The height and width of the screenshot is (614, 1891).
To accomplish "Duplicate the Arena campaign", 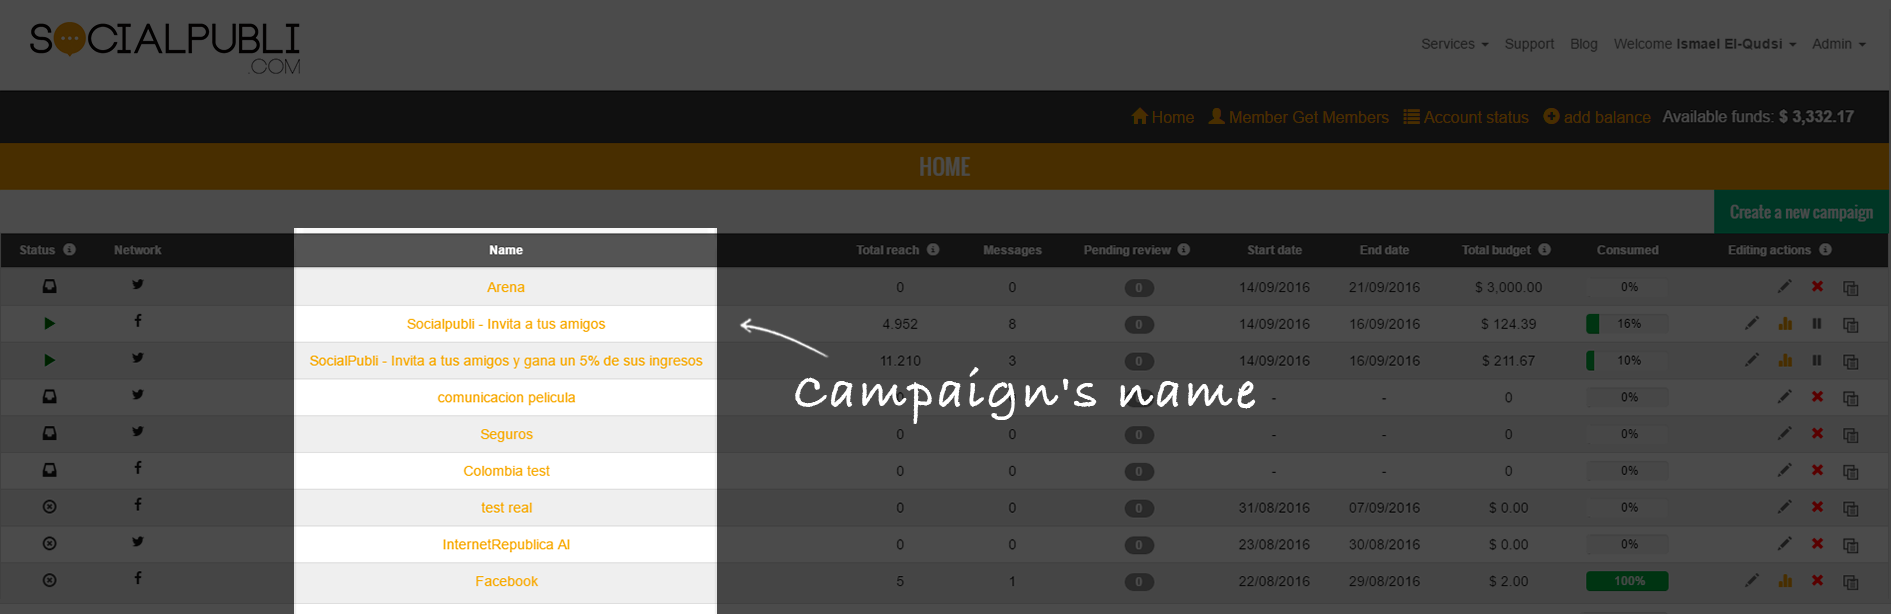I will click(x=1851, y=288).
